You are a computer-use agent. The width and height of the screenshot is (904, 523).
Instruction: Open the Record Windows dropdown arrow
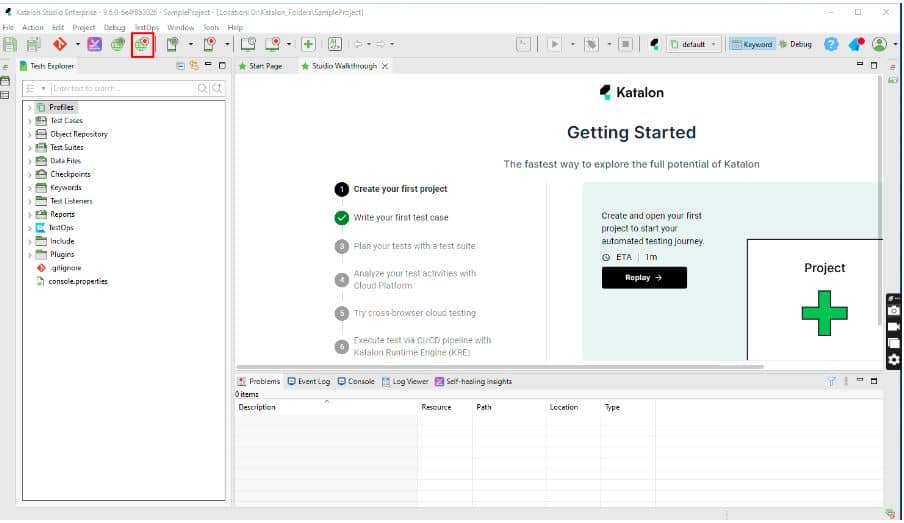click(x=289, y=44)
